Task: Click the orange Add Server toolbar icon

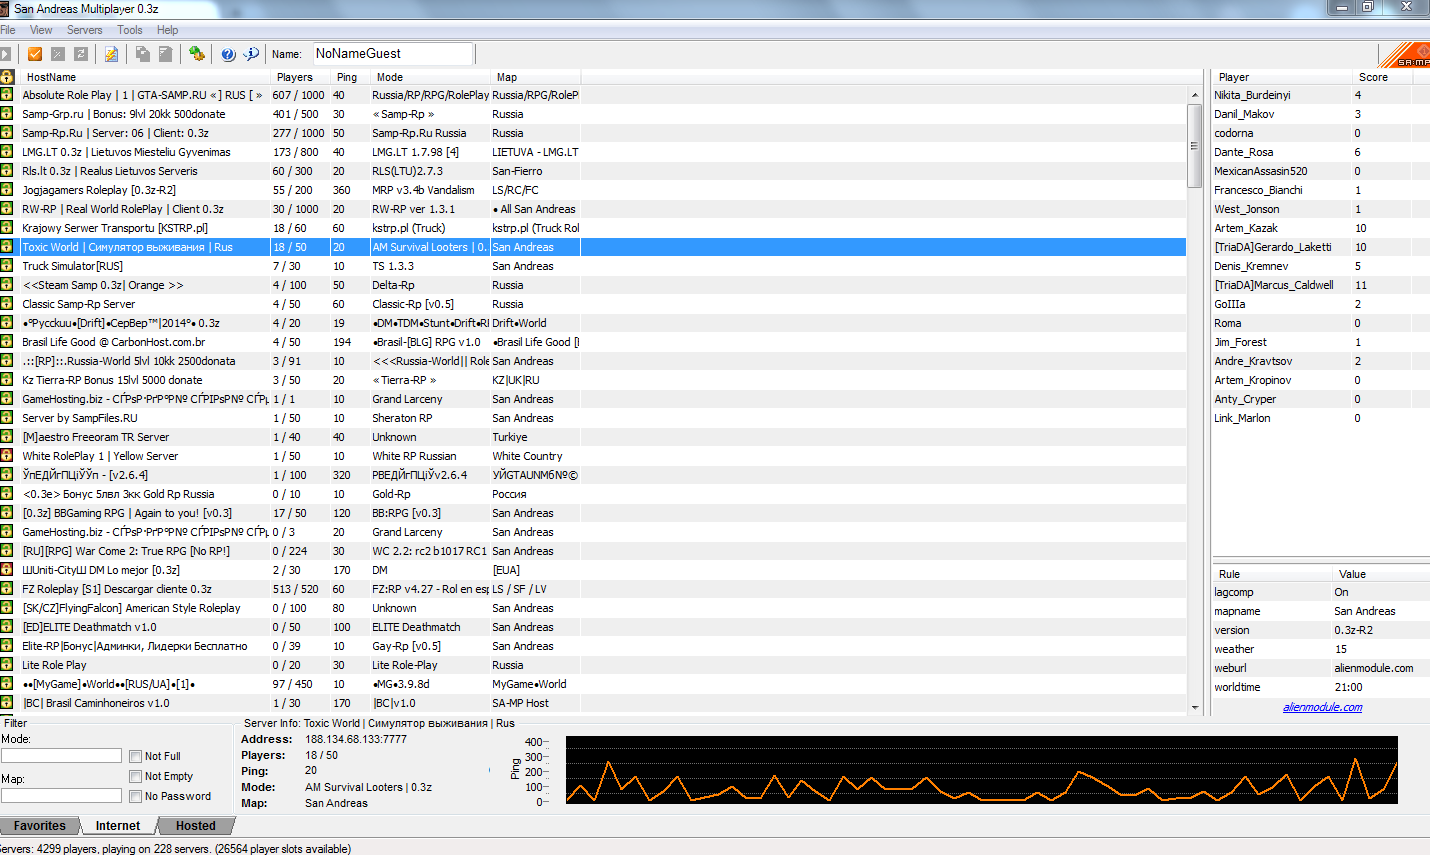Action: (x=35, y=54)
